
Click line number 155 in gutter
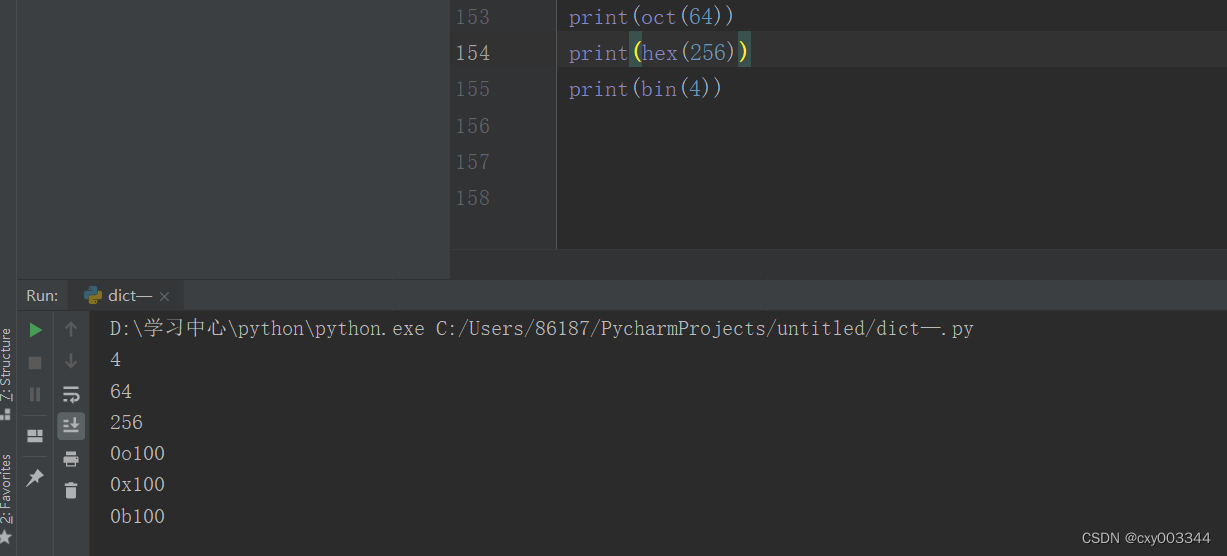(473, 89)
